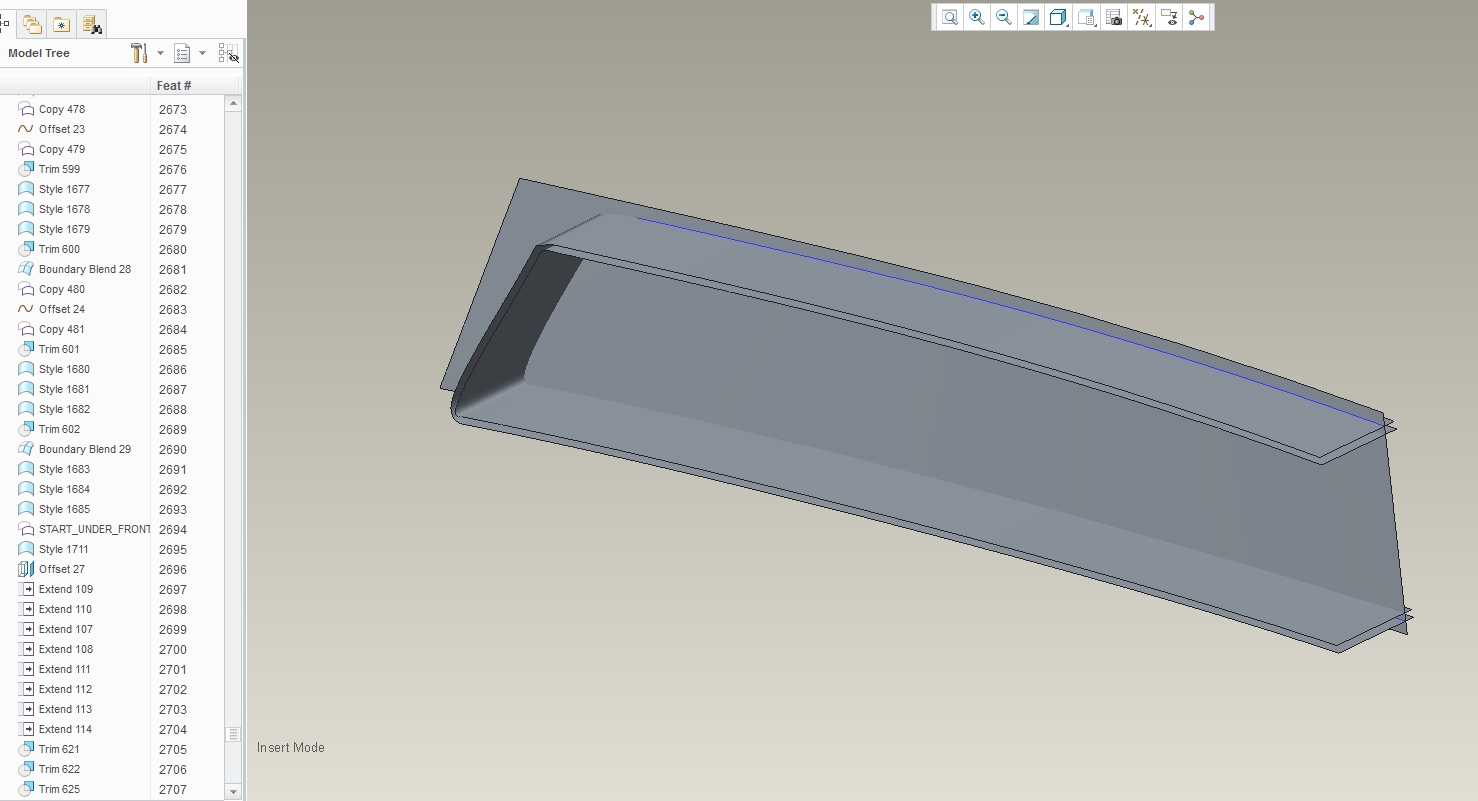Select the Offset 23 curve feature

pyautogui.click(x=62, y=129)
